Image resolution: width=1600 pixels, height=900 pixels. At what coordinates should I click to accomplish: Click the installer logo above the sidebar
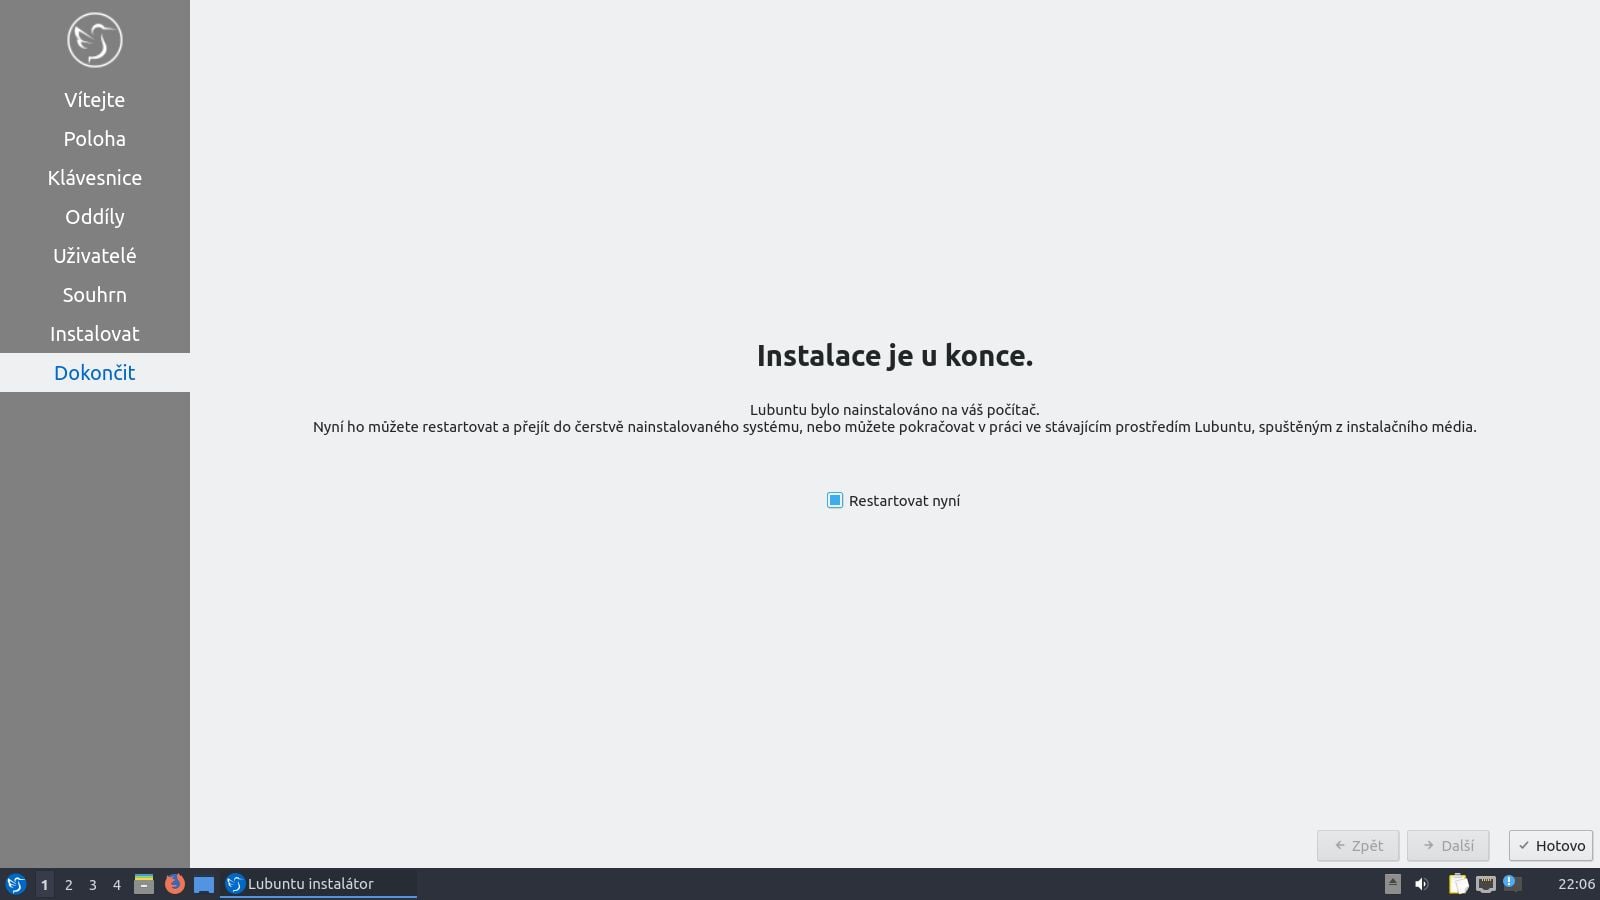pyautogui.click(x=94, y=39)
